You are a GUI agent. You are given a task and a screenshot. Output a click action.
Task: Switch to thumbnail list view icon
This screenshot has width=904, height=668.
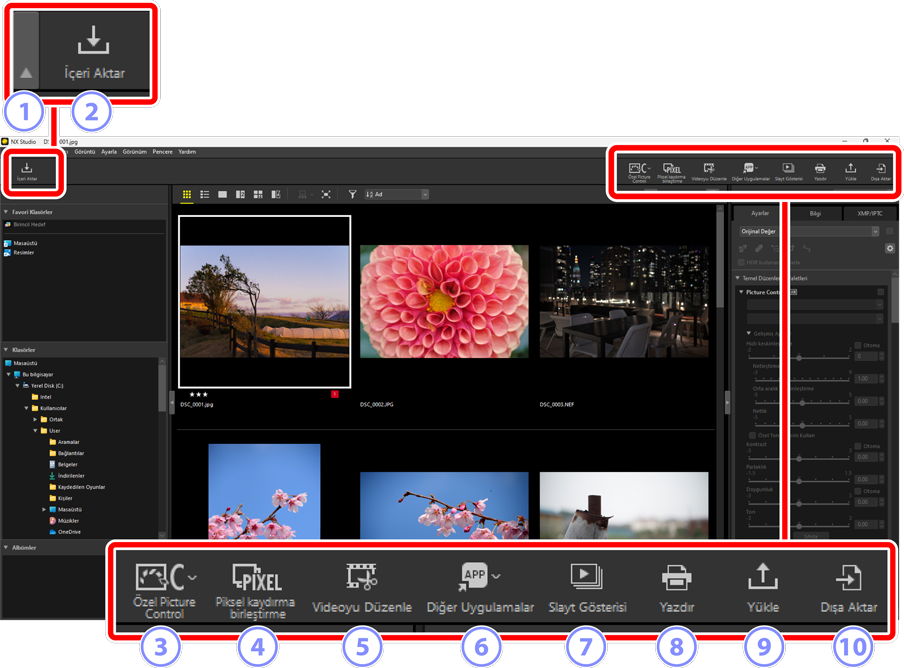205,195
